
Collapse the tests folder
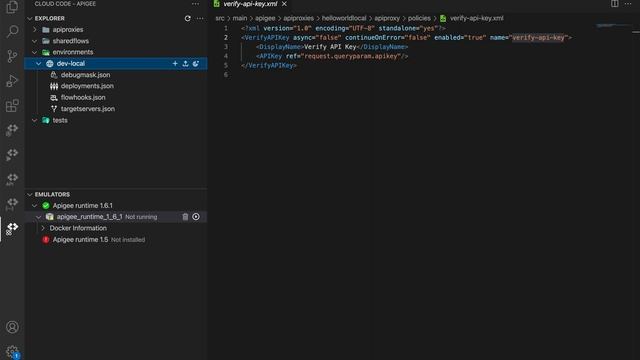[x=35, y=120]
